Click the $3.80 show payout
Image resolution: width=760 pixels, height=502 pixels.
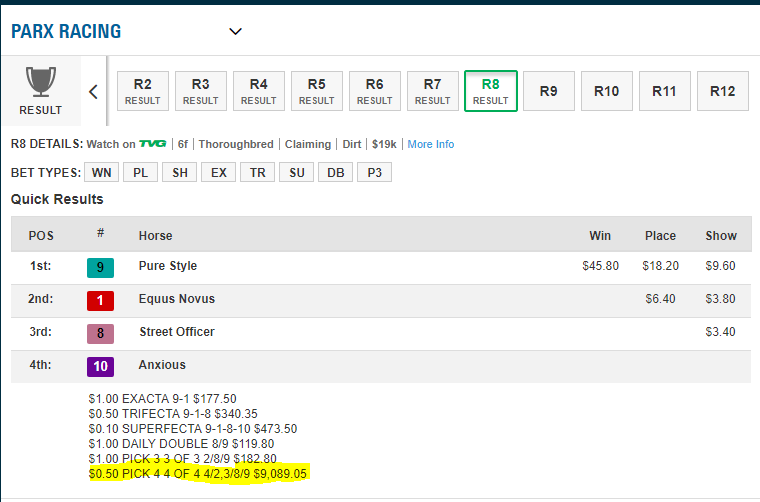click(720, 299)
